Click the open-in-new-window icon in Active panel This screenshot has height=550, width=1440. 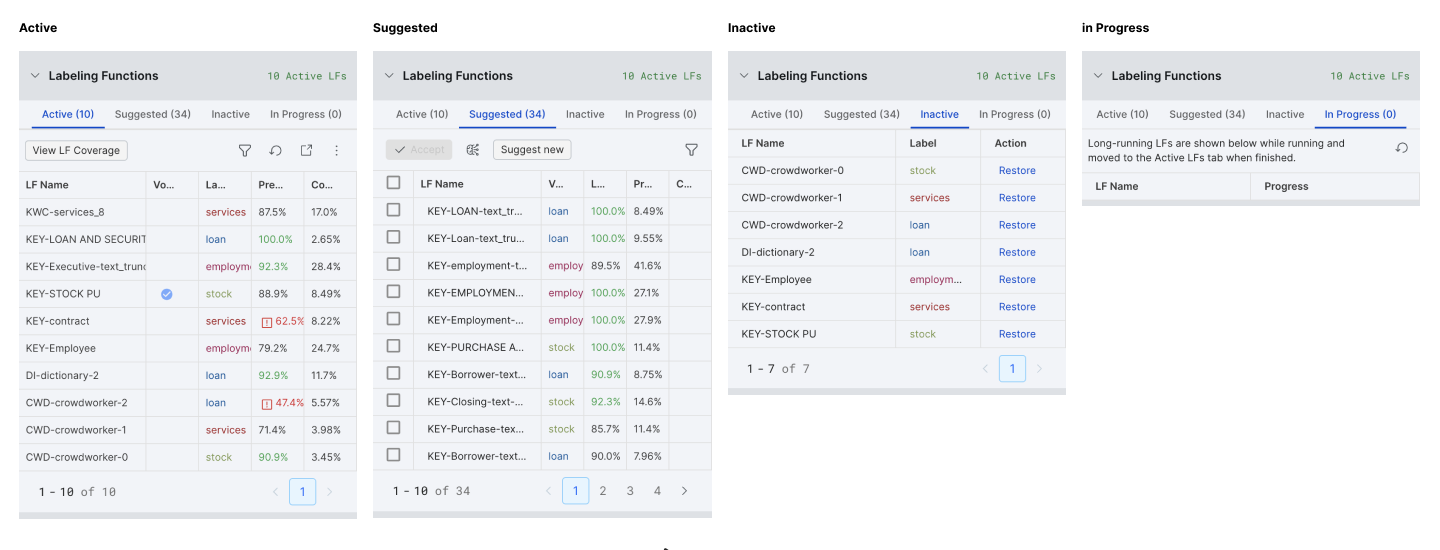click(x=307, y=151)
